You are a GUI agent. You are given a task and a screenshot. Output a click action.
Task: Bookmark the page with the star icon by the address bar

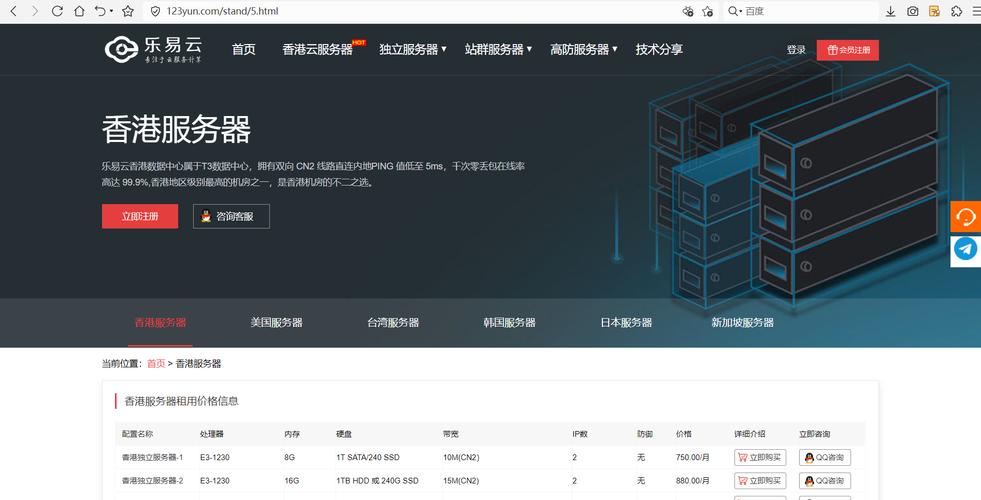coord(128,11)
